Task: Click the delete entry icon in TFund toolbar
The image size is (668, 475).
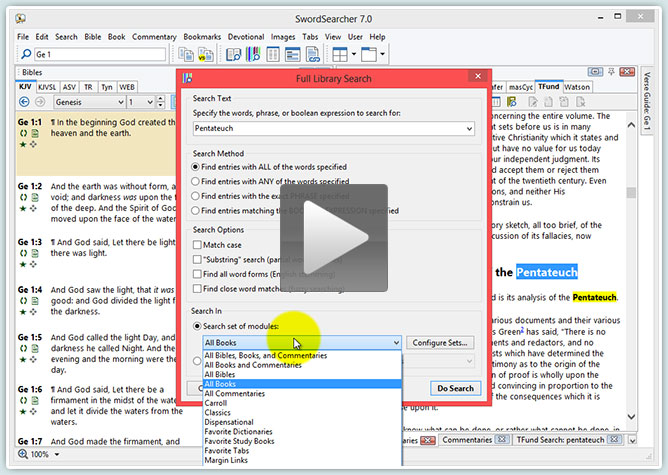Action: tap(581, 102)
